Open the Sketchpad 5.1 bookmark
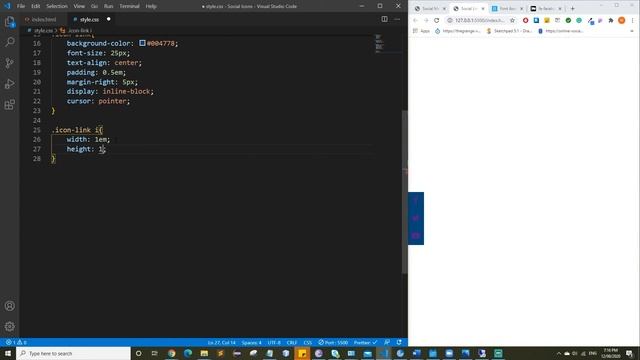640x360 pixels. tap(509, 31)
